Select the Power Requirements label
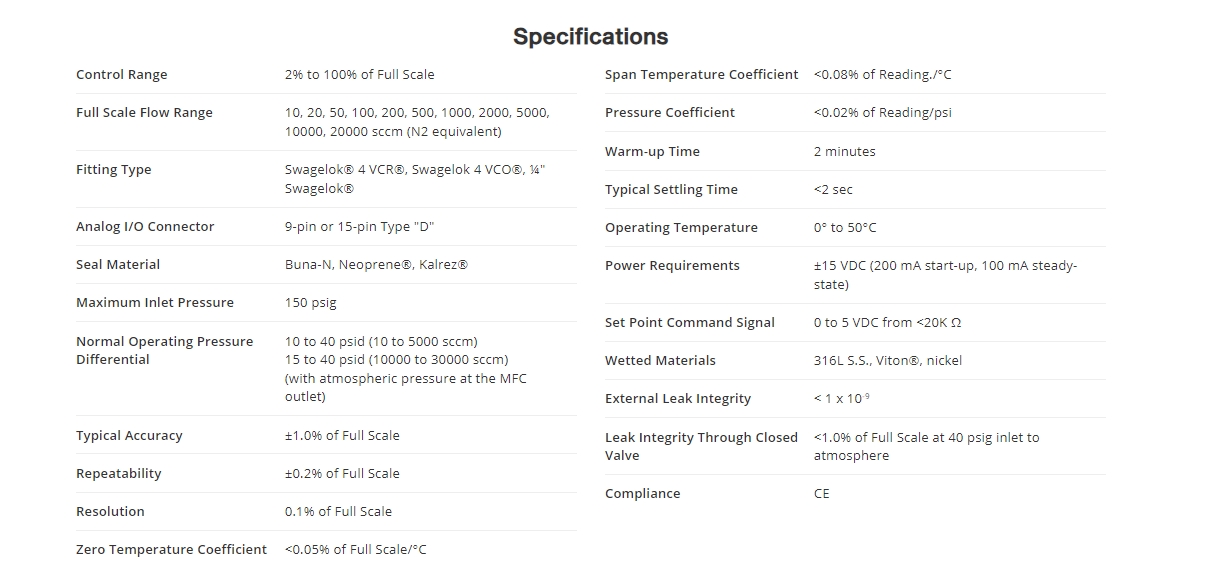 (x=672, y=266)
